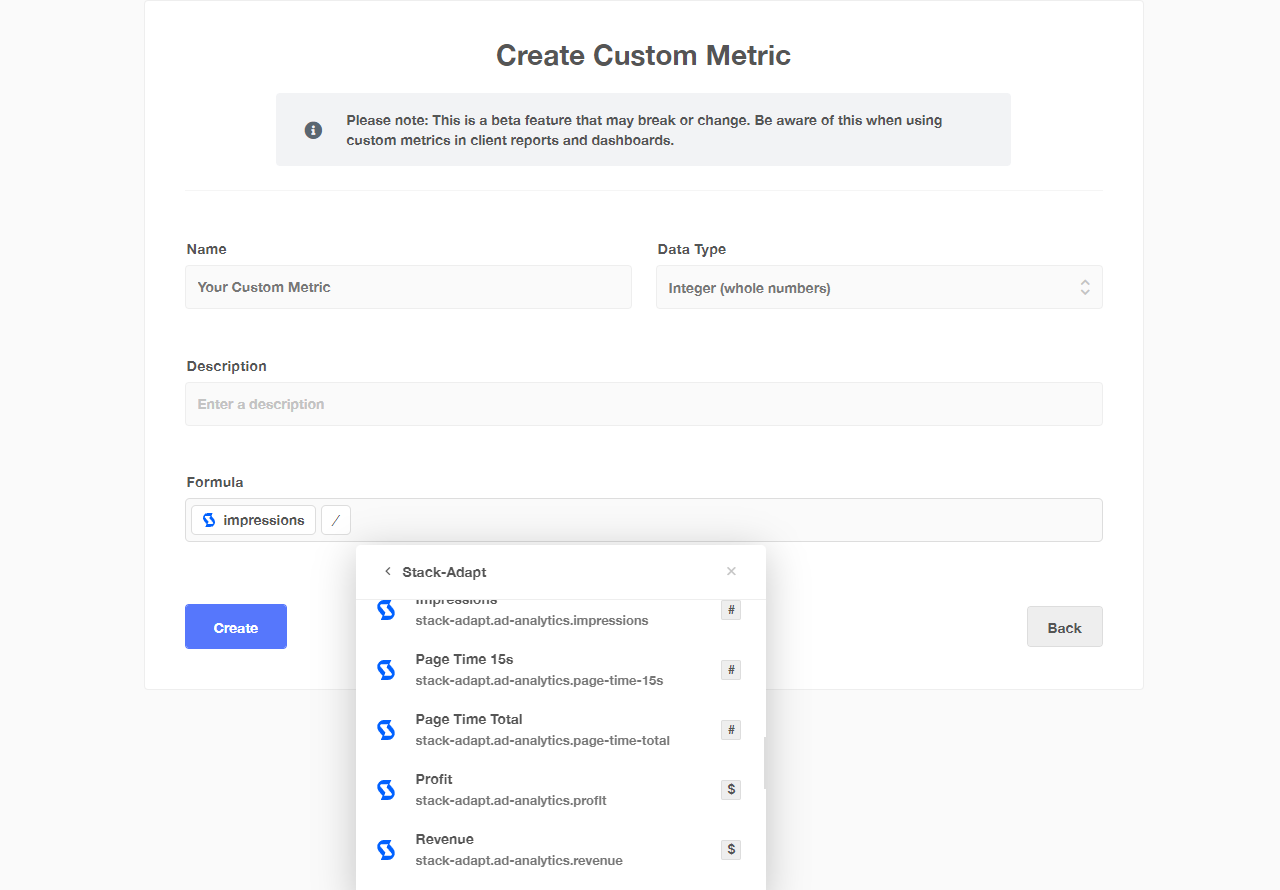This screenshot has width=1280, height=890.
Task: Click the $ type badge for Revenue
Action: click(x=731, y=850)
